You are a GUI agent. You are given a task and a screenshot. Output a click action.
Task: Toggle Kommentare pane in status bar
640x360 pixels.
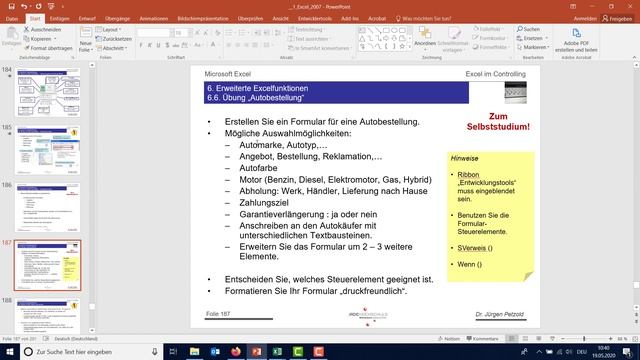pos(482,339)
